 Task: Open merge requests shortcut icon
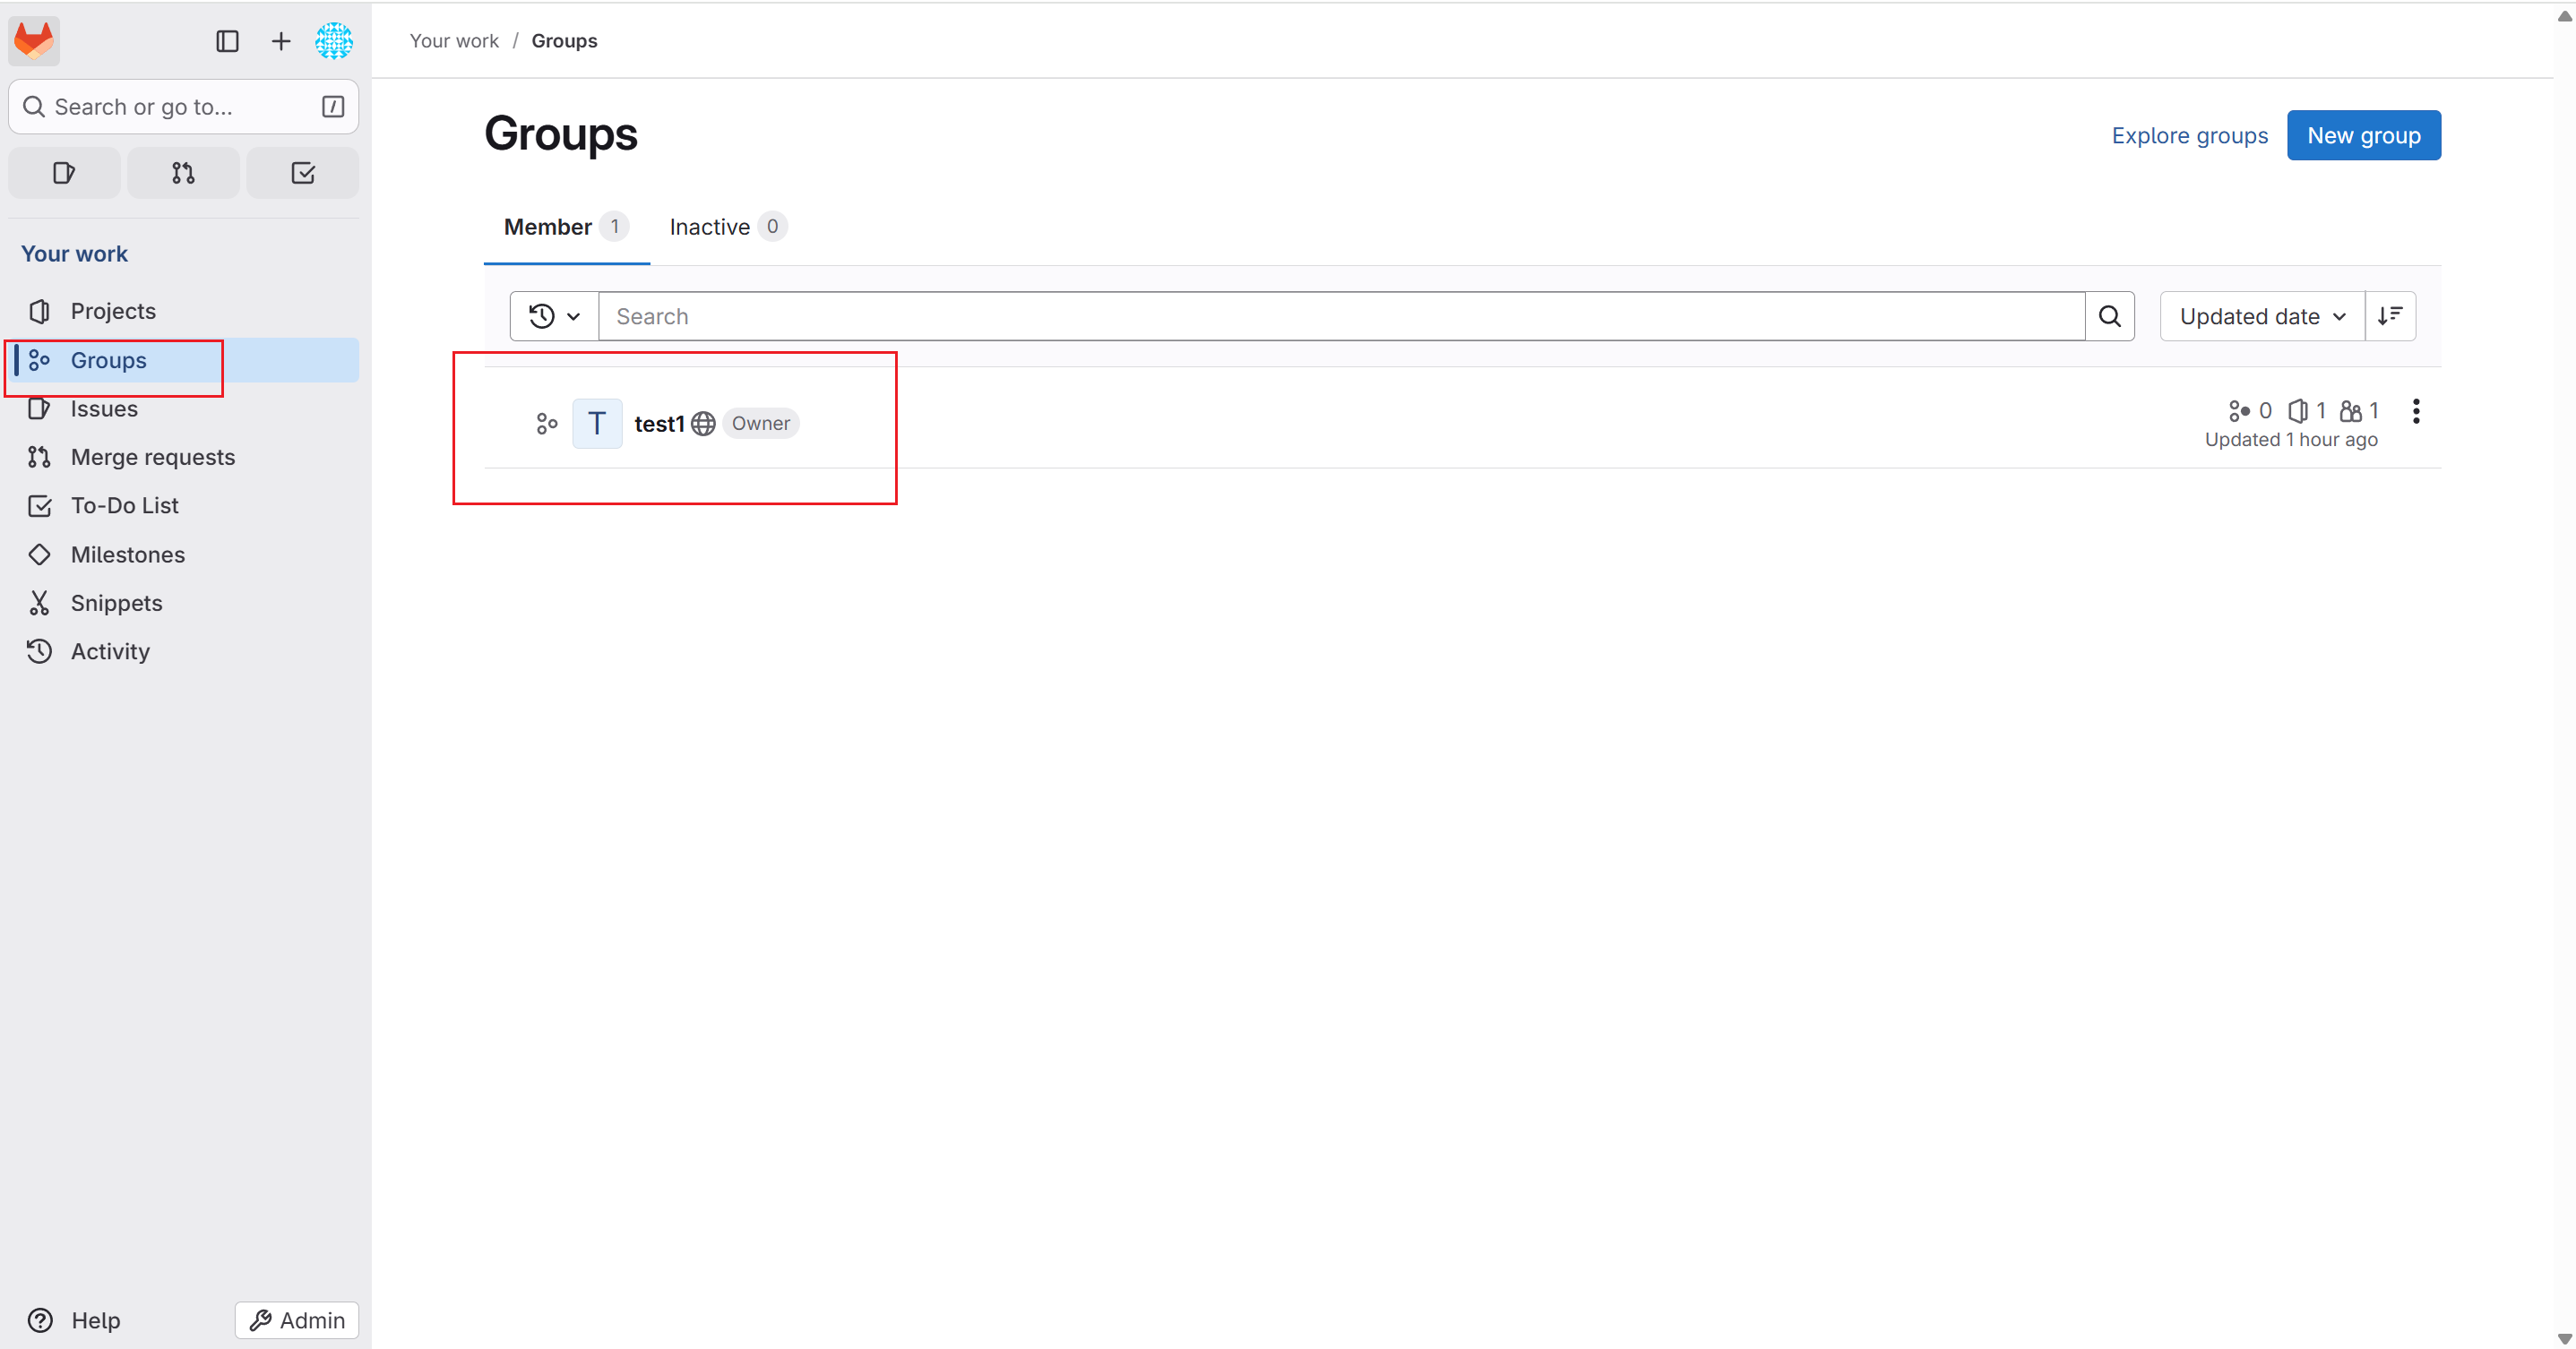click(183, 173)
